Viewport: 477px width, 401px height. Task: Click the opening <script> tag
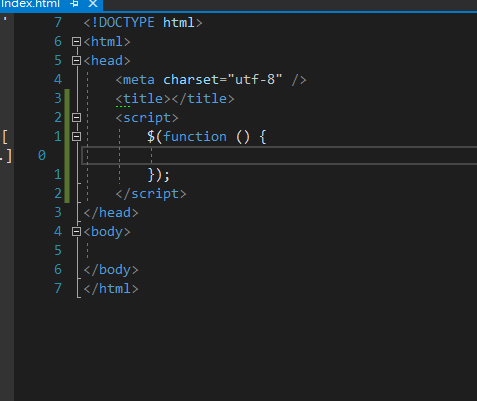[x=147, y=118]
